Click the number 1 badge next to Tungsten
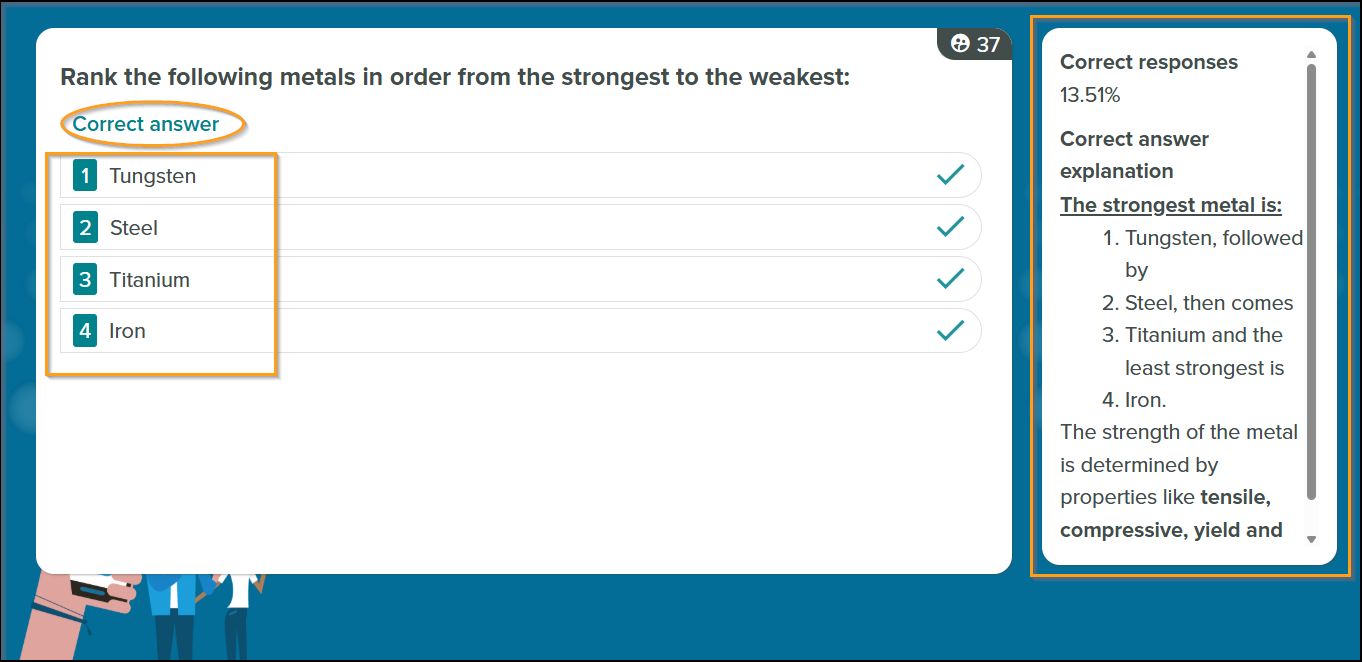Image resolution: width=1362 pixels, height=662 pixels. click(85, 175)
